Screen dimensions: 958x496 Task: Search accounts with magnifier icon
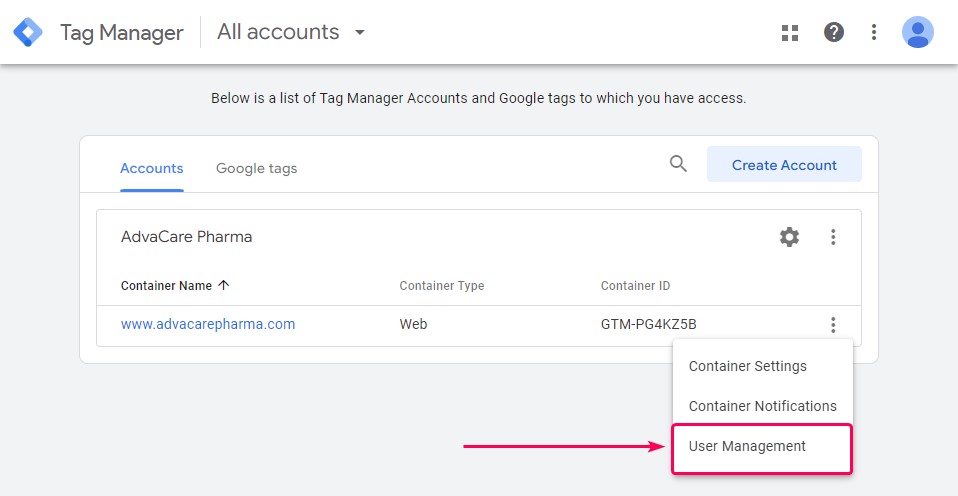tap(678, 164)
